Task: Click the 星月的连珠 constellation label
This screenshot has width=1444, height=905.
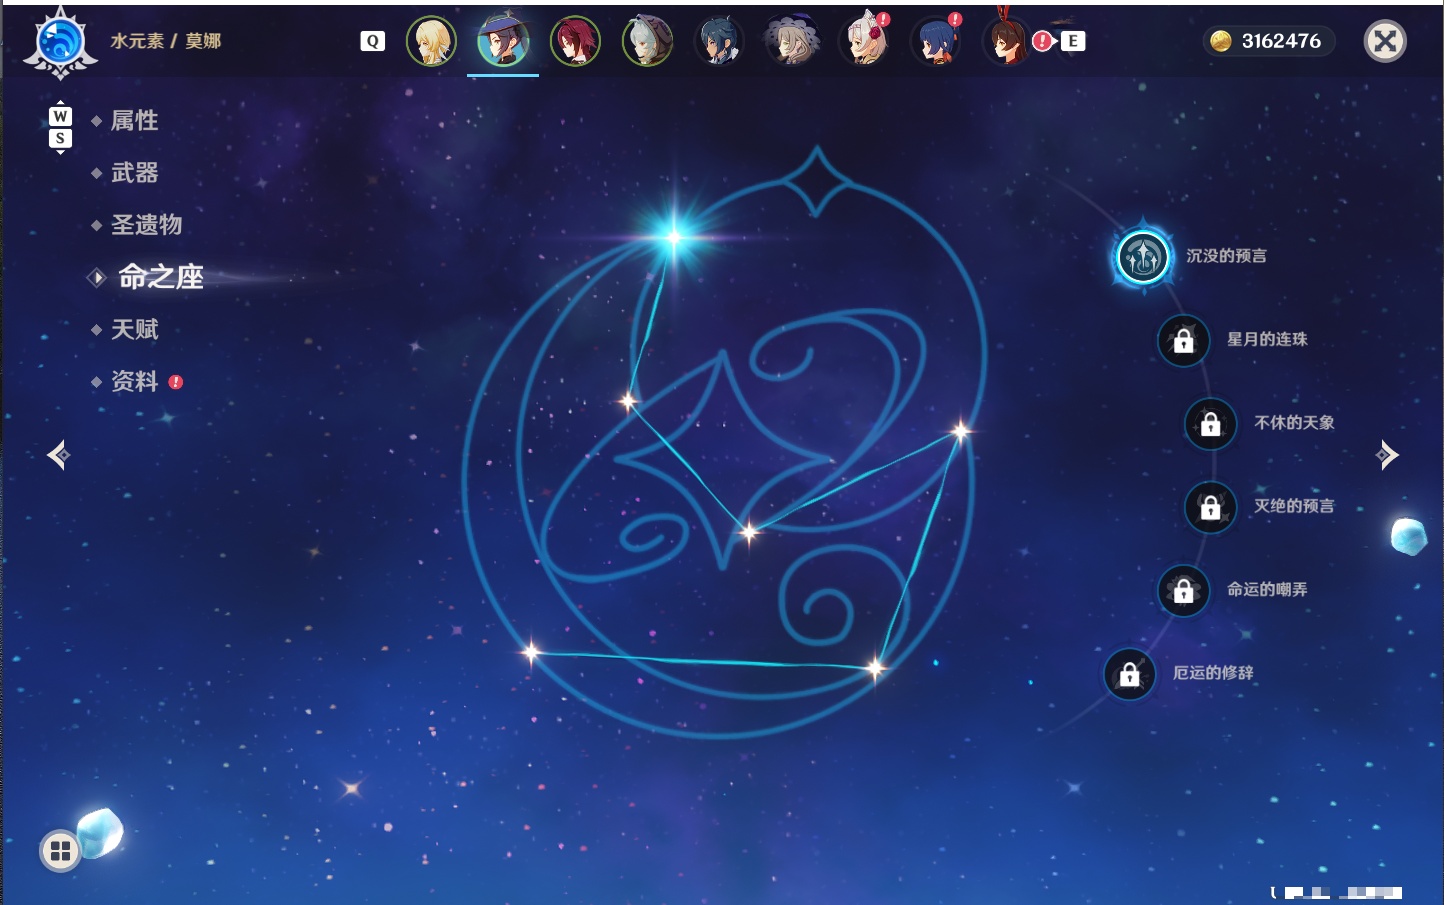Action: pos(1267,339)
